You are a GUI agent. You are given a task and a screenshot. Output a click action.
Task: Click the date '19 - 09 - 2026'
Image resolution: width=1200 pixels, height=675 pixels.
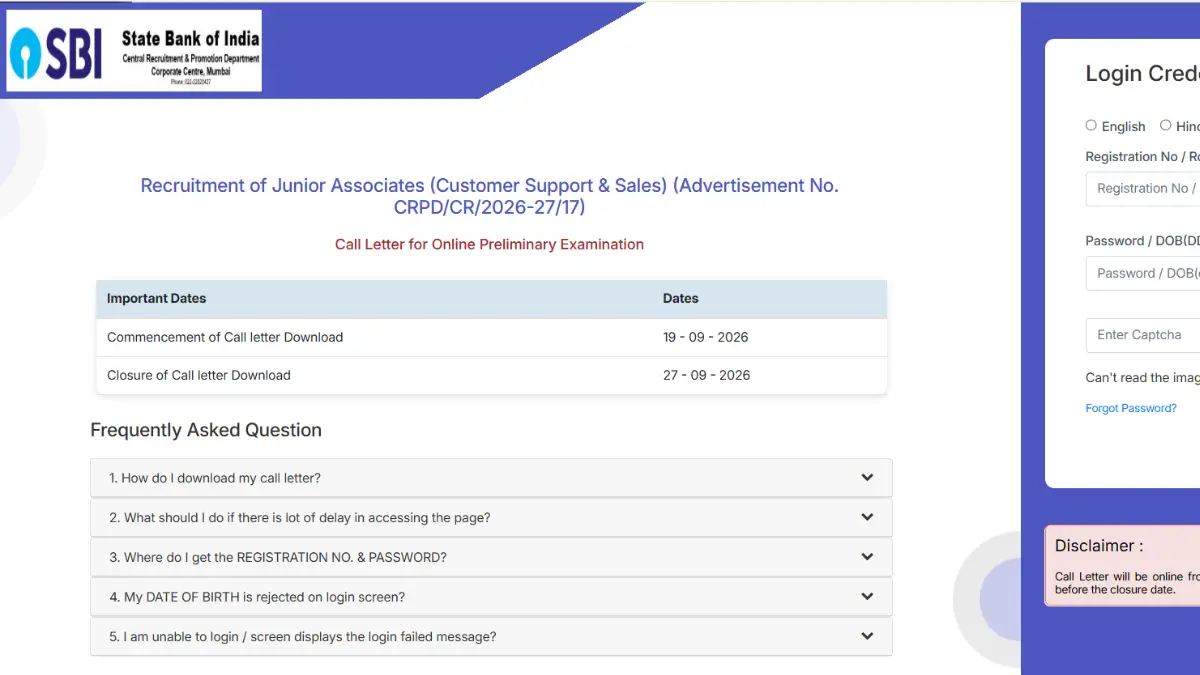pyautogui.click(x=706, y=337)
